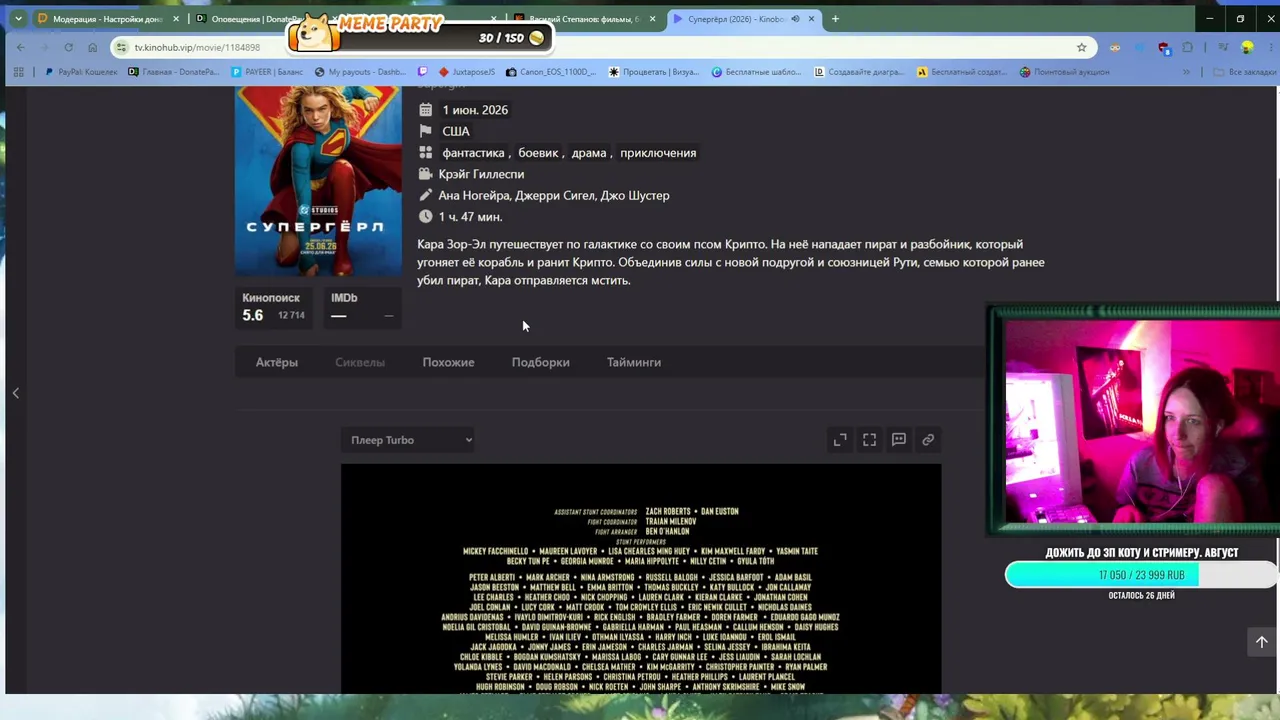Go back with the browser back arrow

20,47
